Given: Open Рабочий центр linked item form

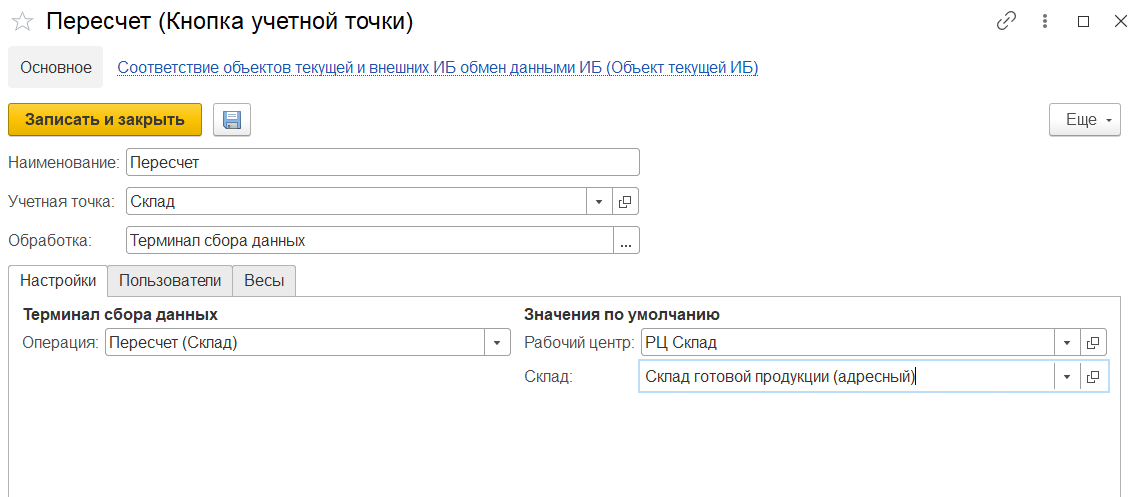Looking at the screenshot, I should coord(1093,343).
